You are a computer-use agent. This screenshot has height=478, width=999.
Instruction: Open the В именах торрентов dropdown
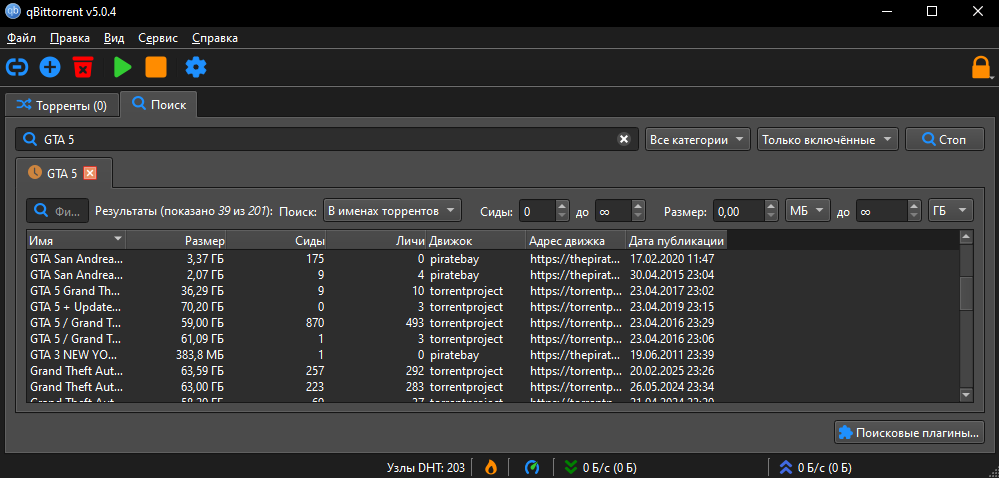(392, 210)
